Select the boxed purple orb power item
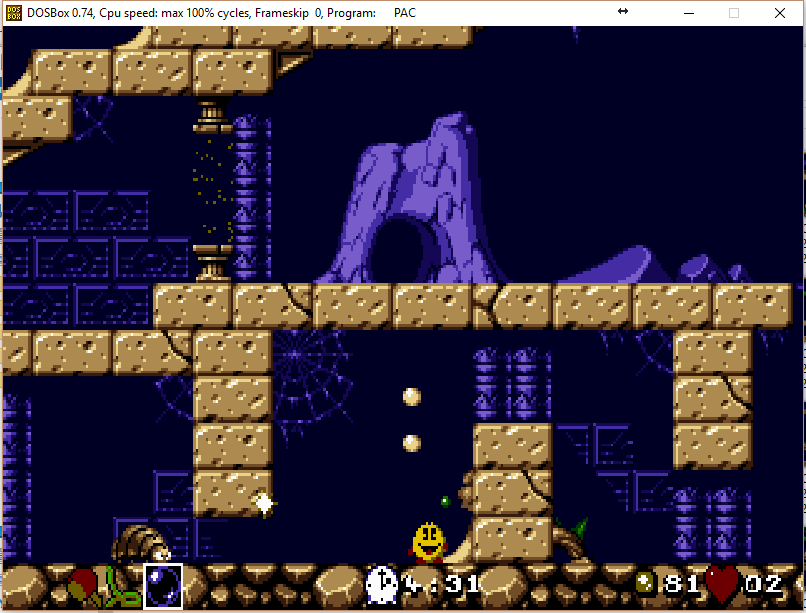 pyautogui.click(x=163, y=586)
